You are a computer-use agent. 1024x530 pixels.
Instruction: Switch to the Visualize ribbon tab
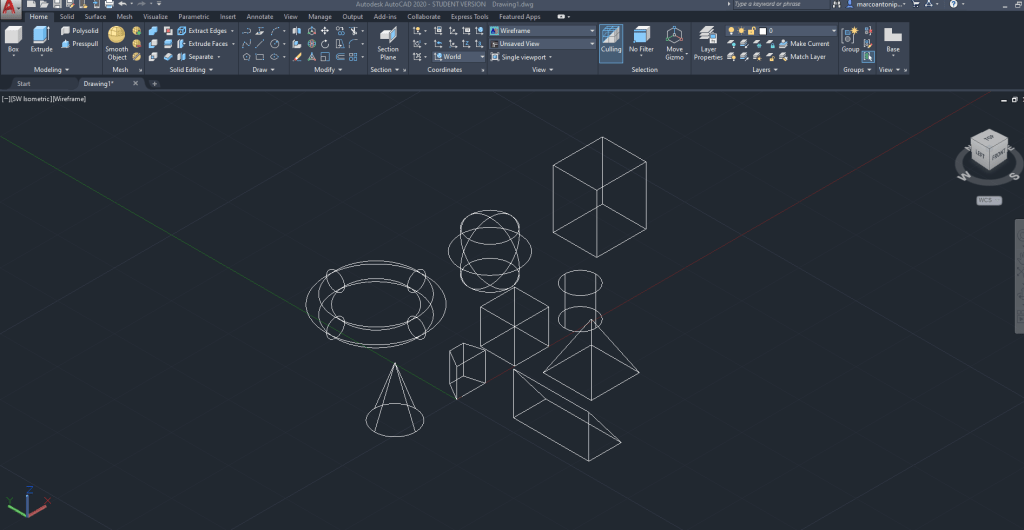(x=155, y=17)
